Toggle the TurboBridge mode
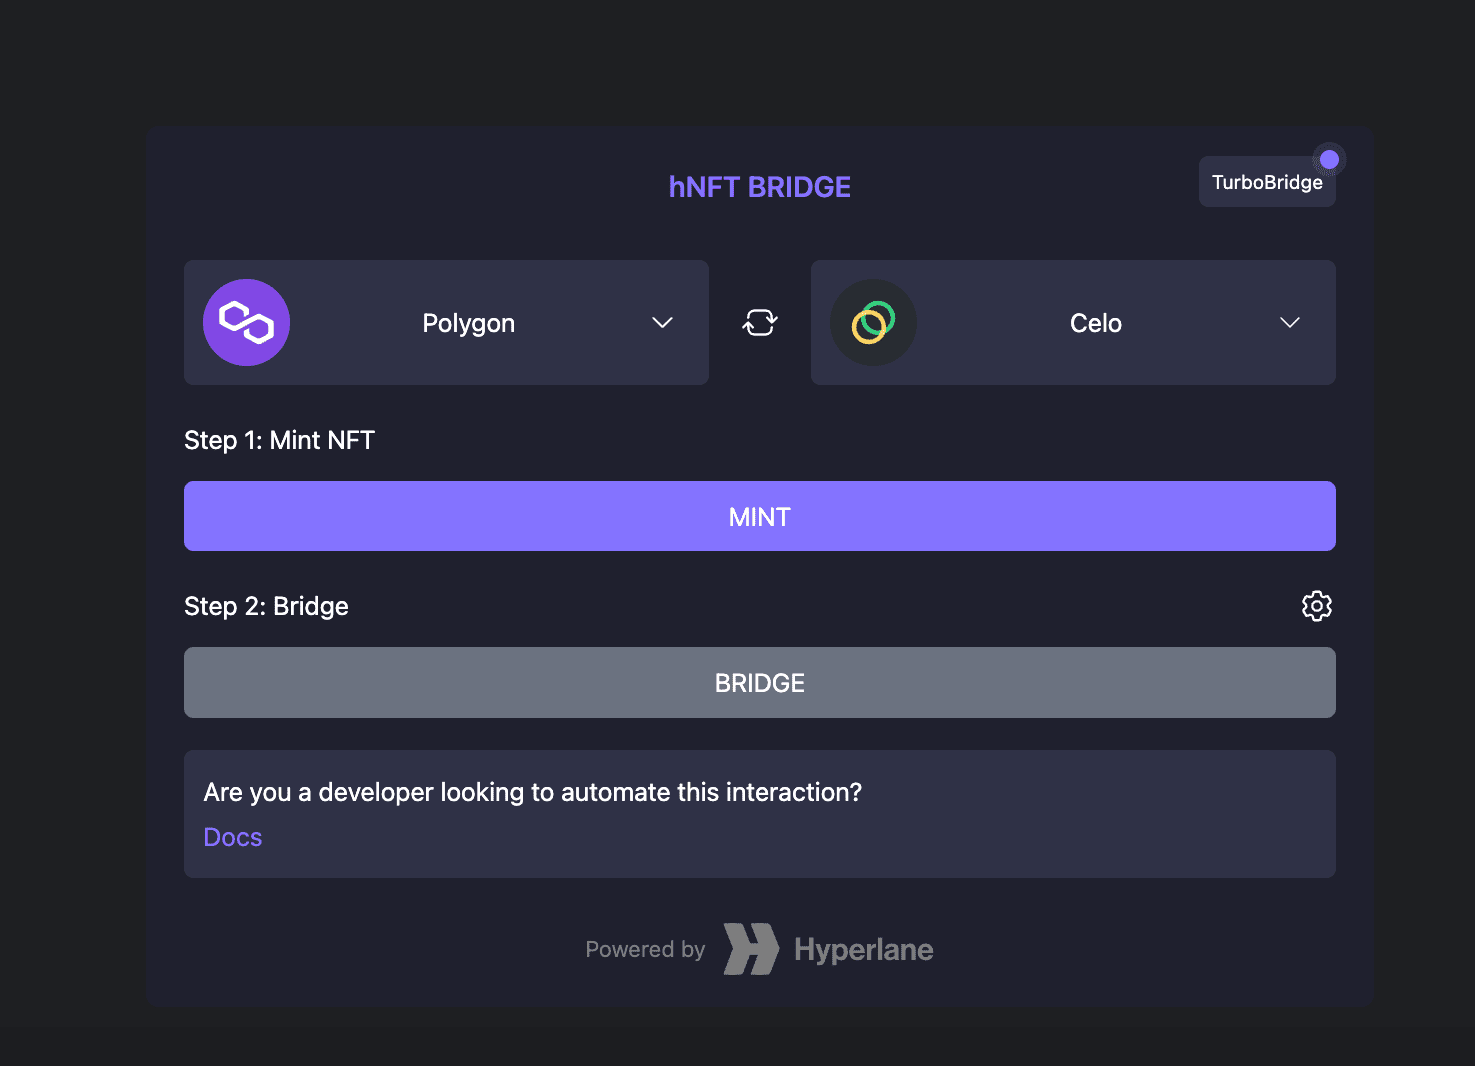1475x1066 pixels. pos(1266,182)
